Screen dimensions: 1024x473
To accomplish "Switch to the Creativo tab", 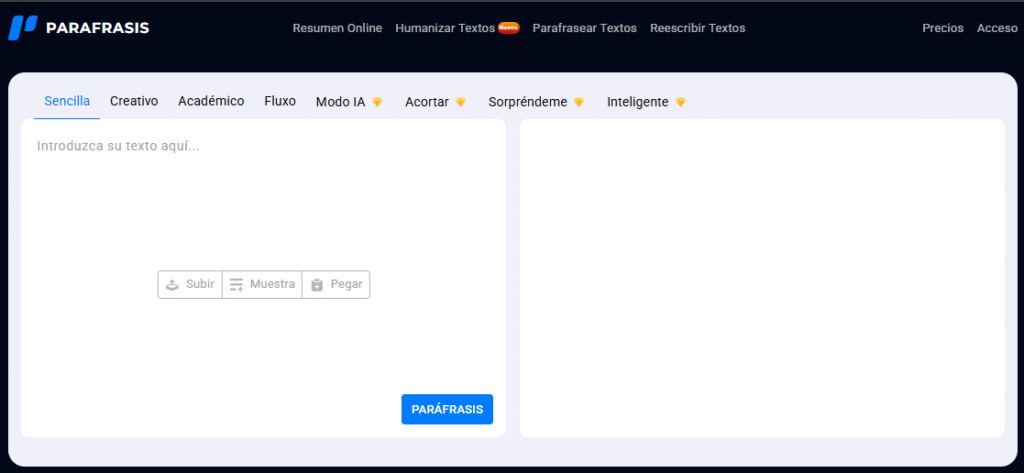I will pos(134,101).
